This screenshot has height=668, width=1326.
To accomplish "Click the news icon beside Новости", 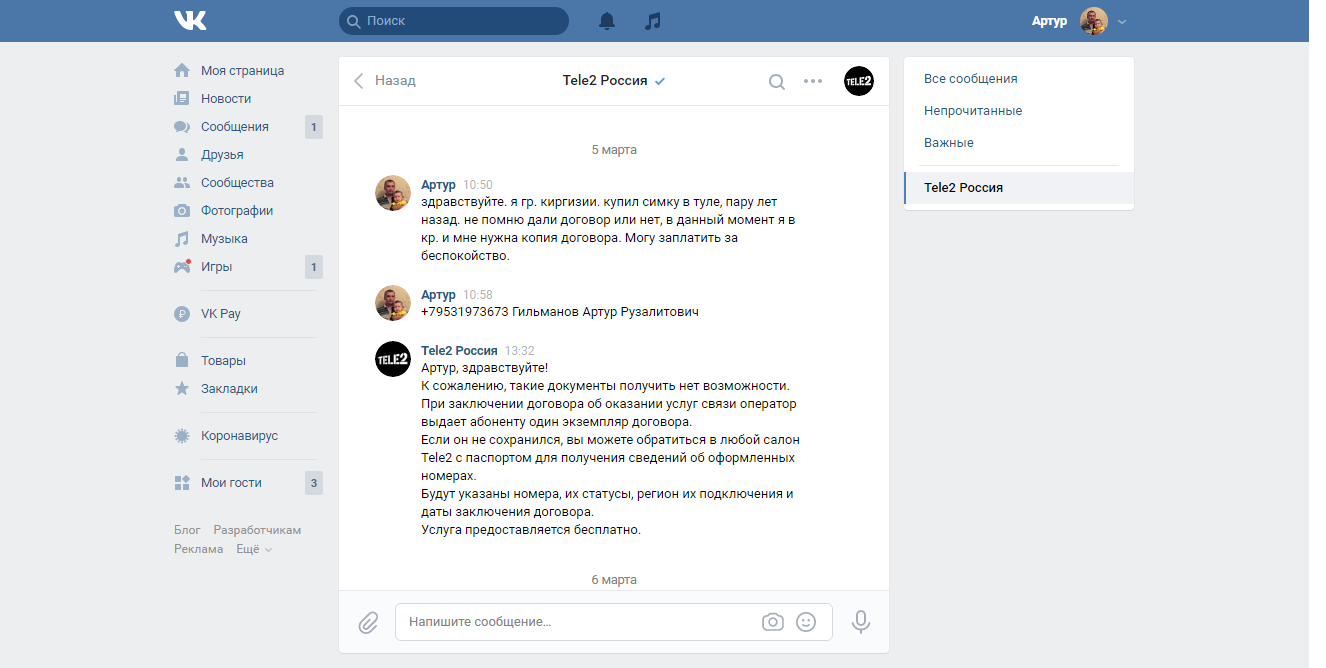I will click(x=182, y=99).
